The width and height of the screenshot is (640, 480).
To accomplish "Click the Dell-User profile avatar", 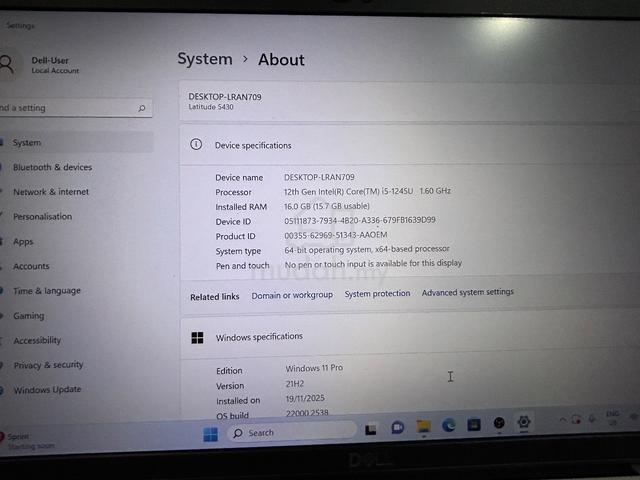I will coord(7,64).
